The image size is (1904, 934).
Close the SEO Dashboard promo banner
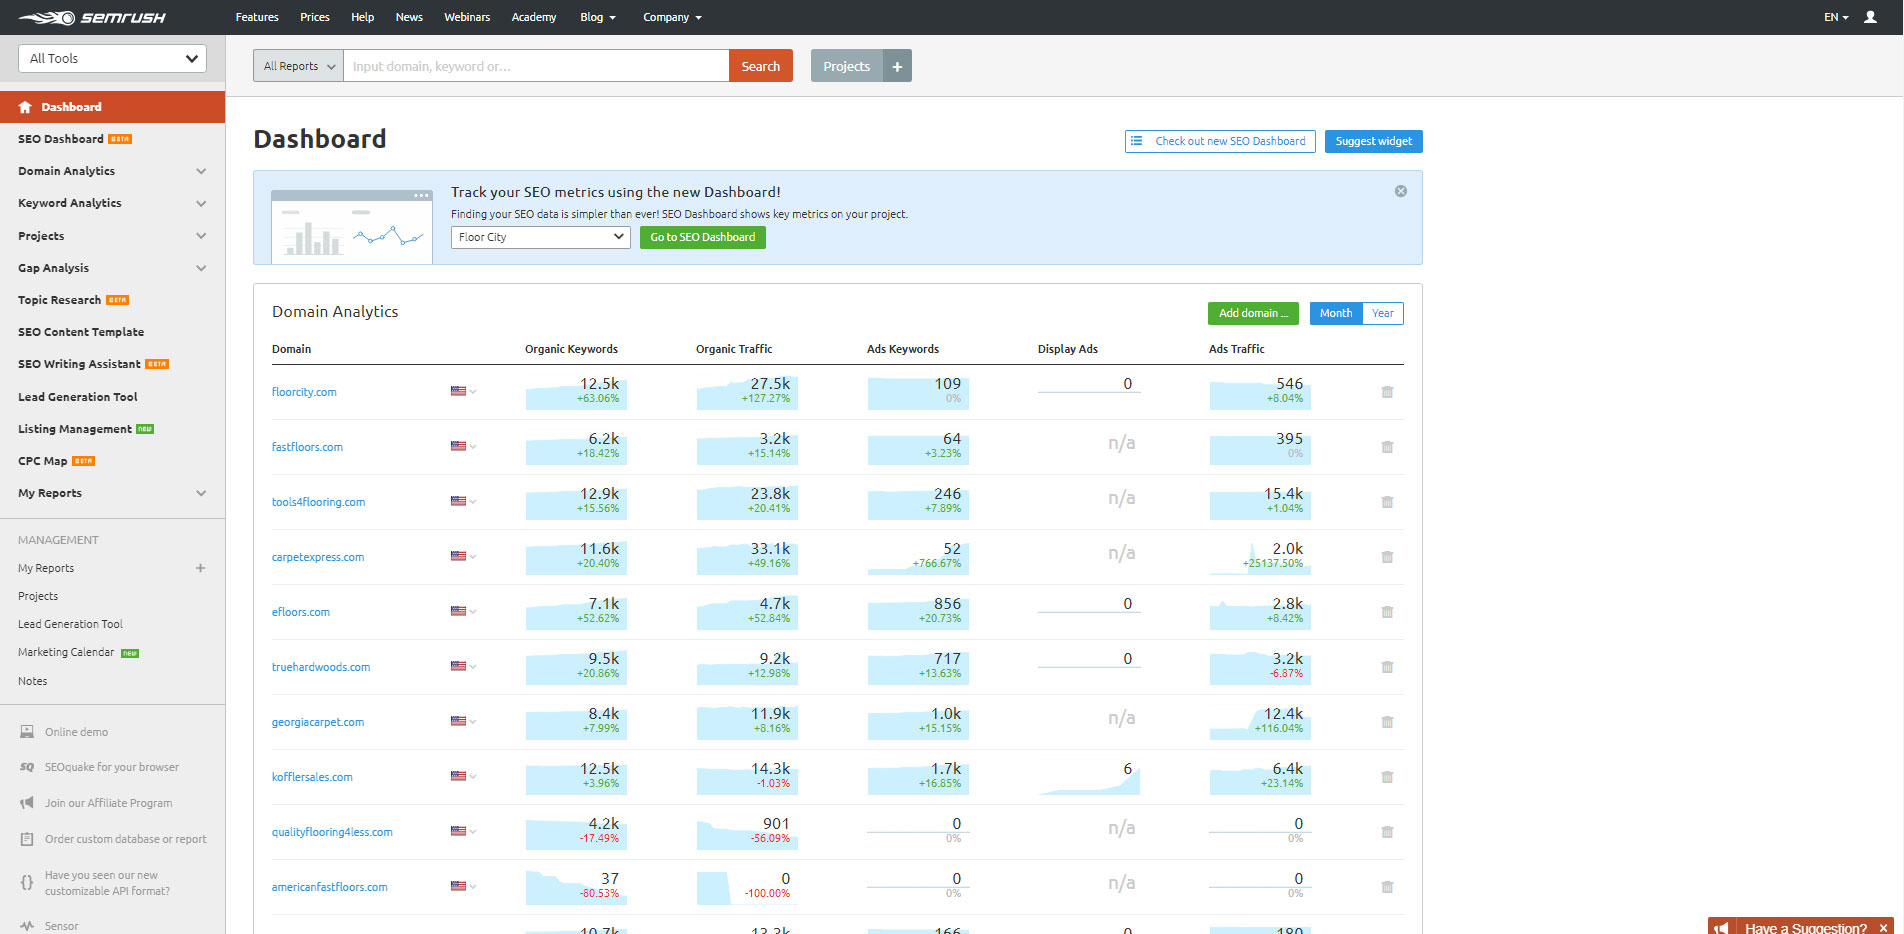[x=1401, y=191]
